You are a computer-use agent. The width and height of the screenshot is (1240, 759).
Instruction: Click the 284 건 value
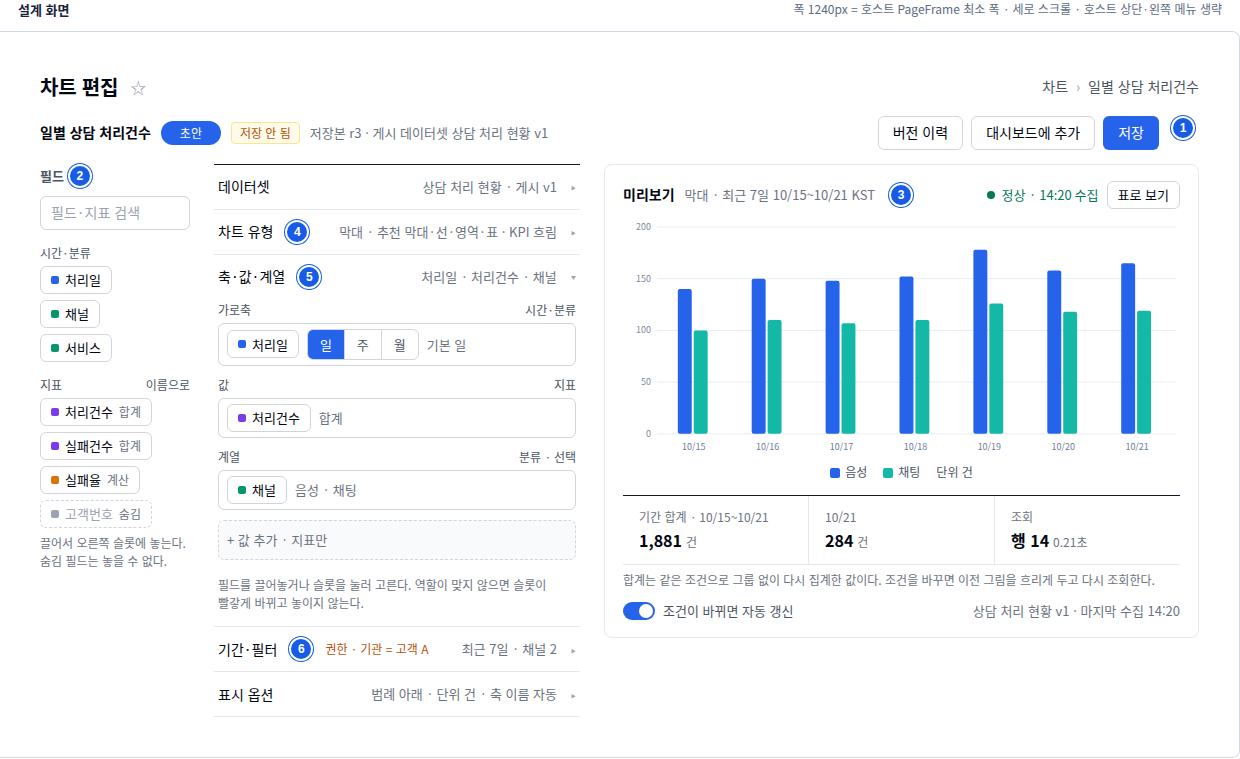(x=846, y=541)
